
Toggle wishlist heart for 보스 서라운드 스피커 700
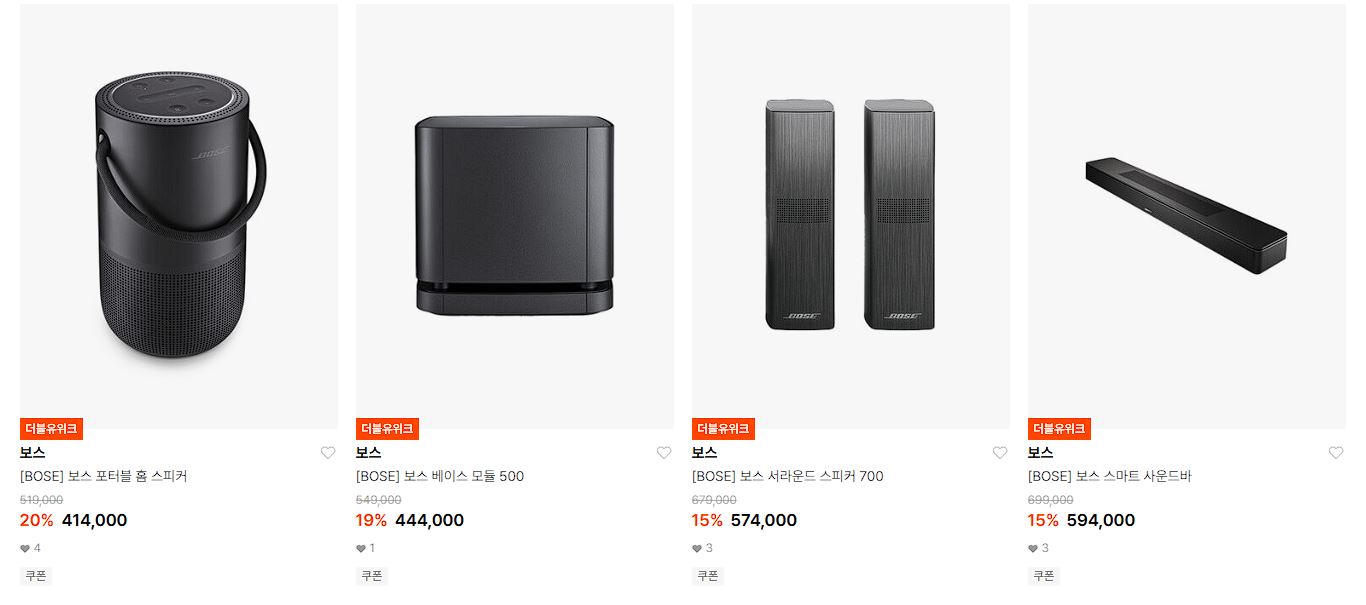point(1000,453)
